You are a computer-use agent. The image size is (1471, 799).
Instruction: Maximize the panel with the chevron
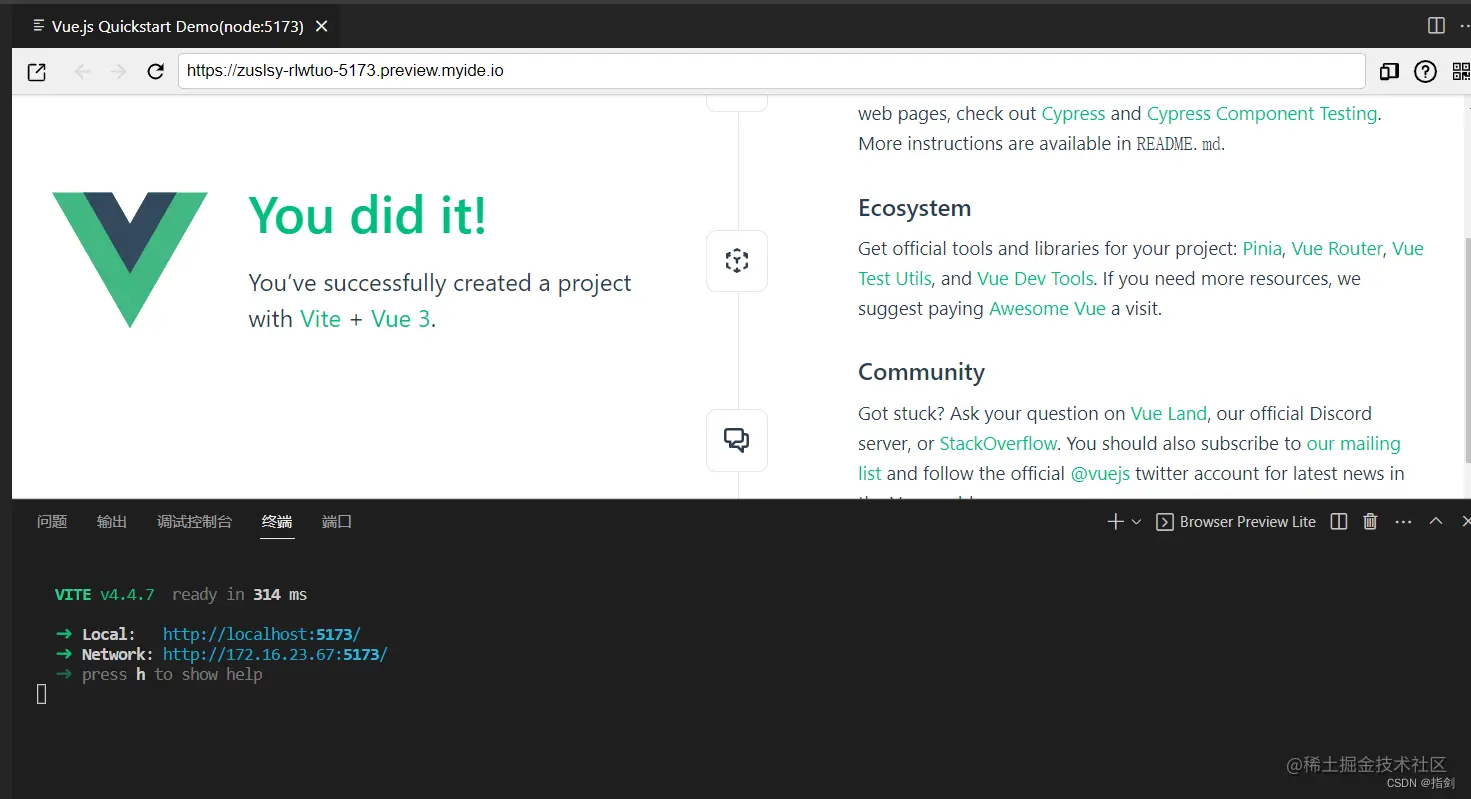[x=1435, y=522]
